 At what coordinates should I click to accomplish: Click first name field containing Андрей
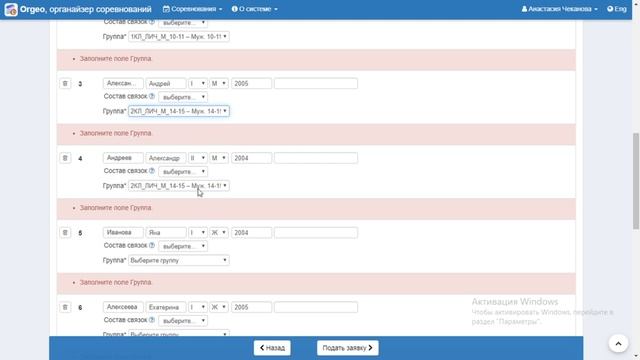(x=166, y=83)
